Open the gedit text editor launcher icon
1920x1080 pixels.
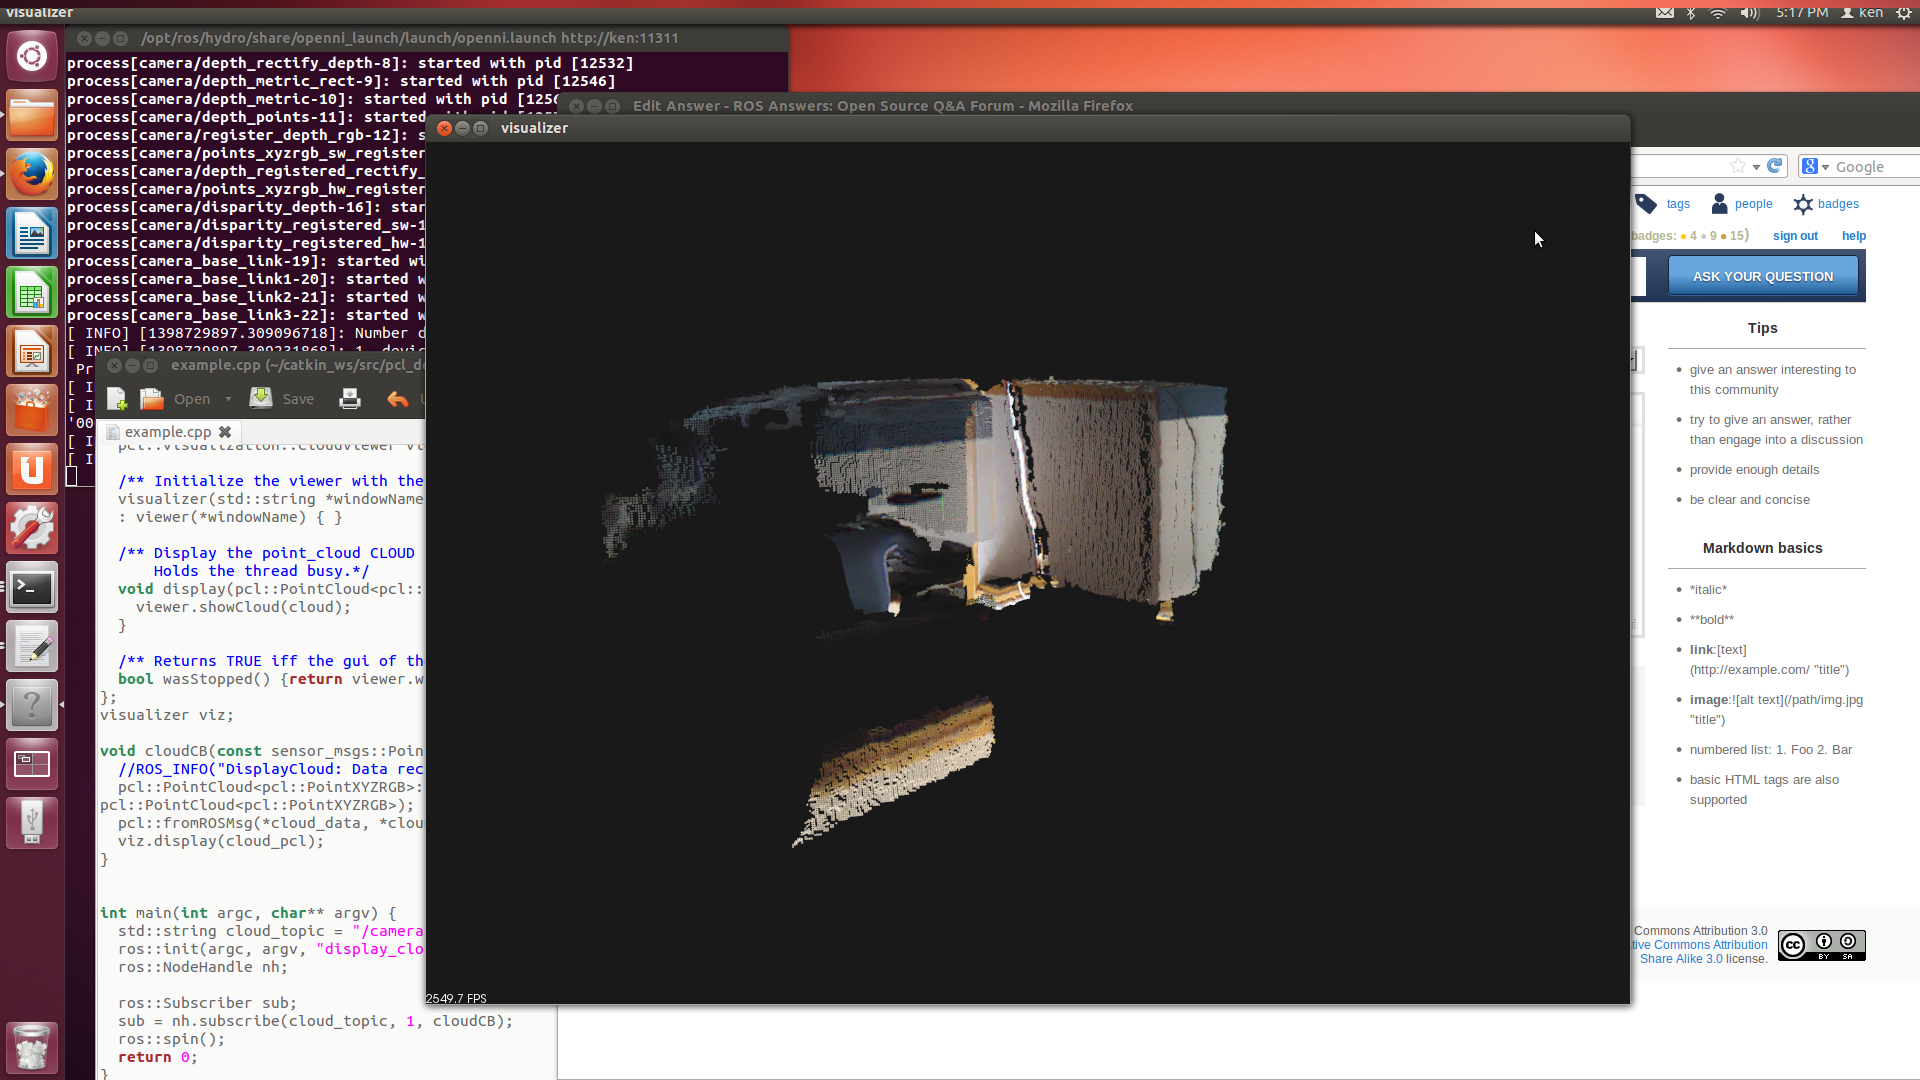32,647
